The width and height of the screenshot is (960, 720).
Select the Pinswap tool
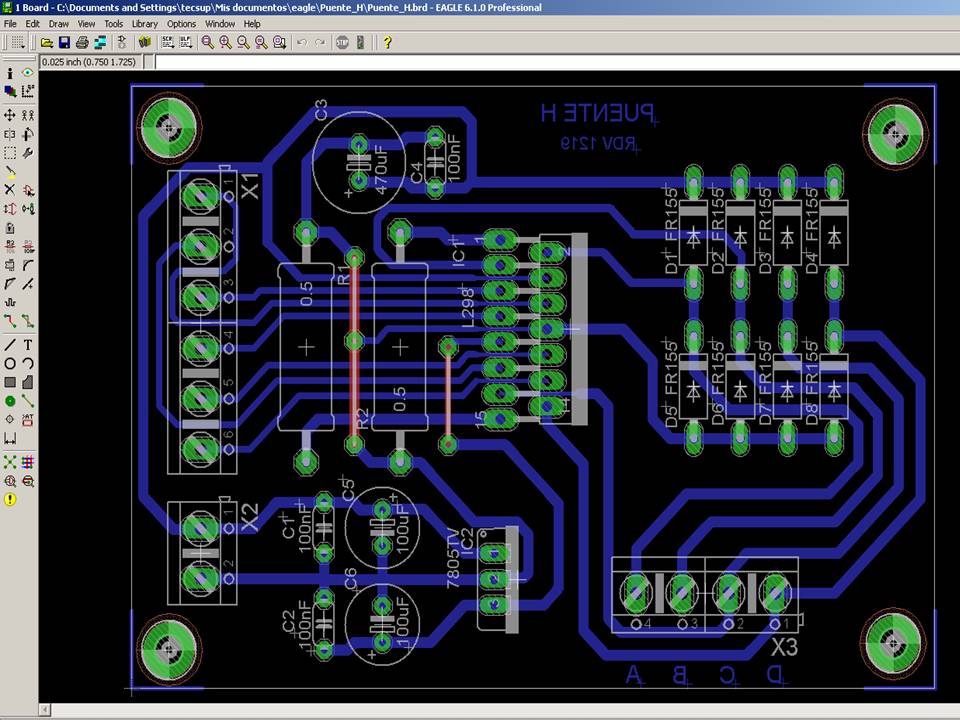tap(10, 209)
